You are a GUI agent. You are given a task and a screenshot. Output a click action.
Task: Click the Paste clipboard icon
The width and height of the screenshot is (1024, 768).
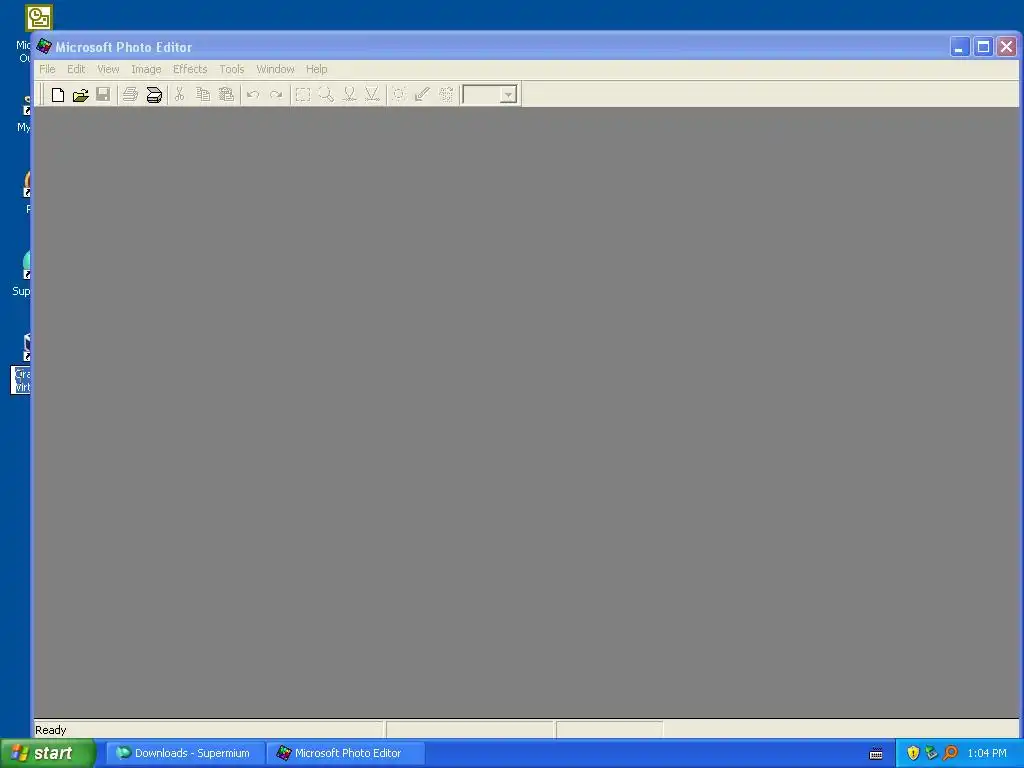click(226, 95)
